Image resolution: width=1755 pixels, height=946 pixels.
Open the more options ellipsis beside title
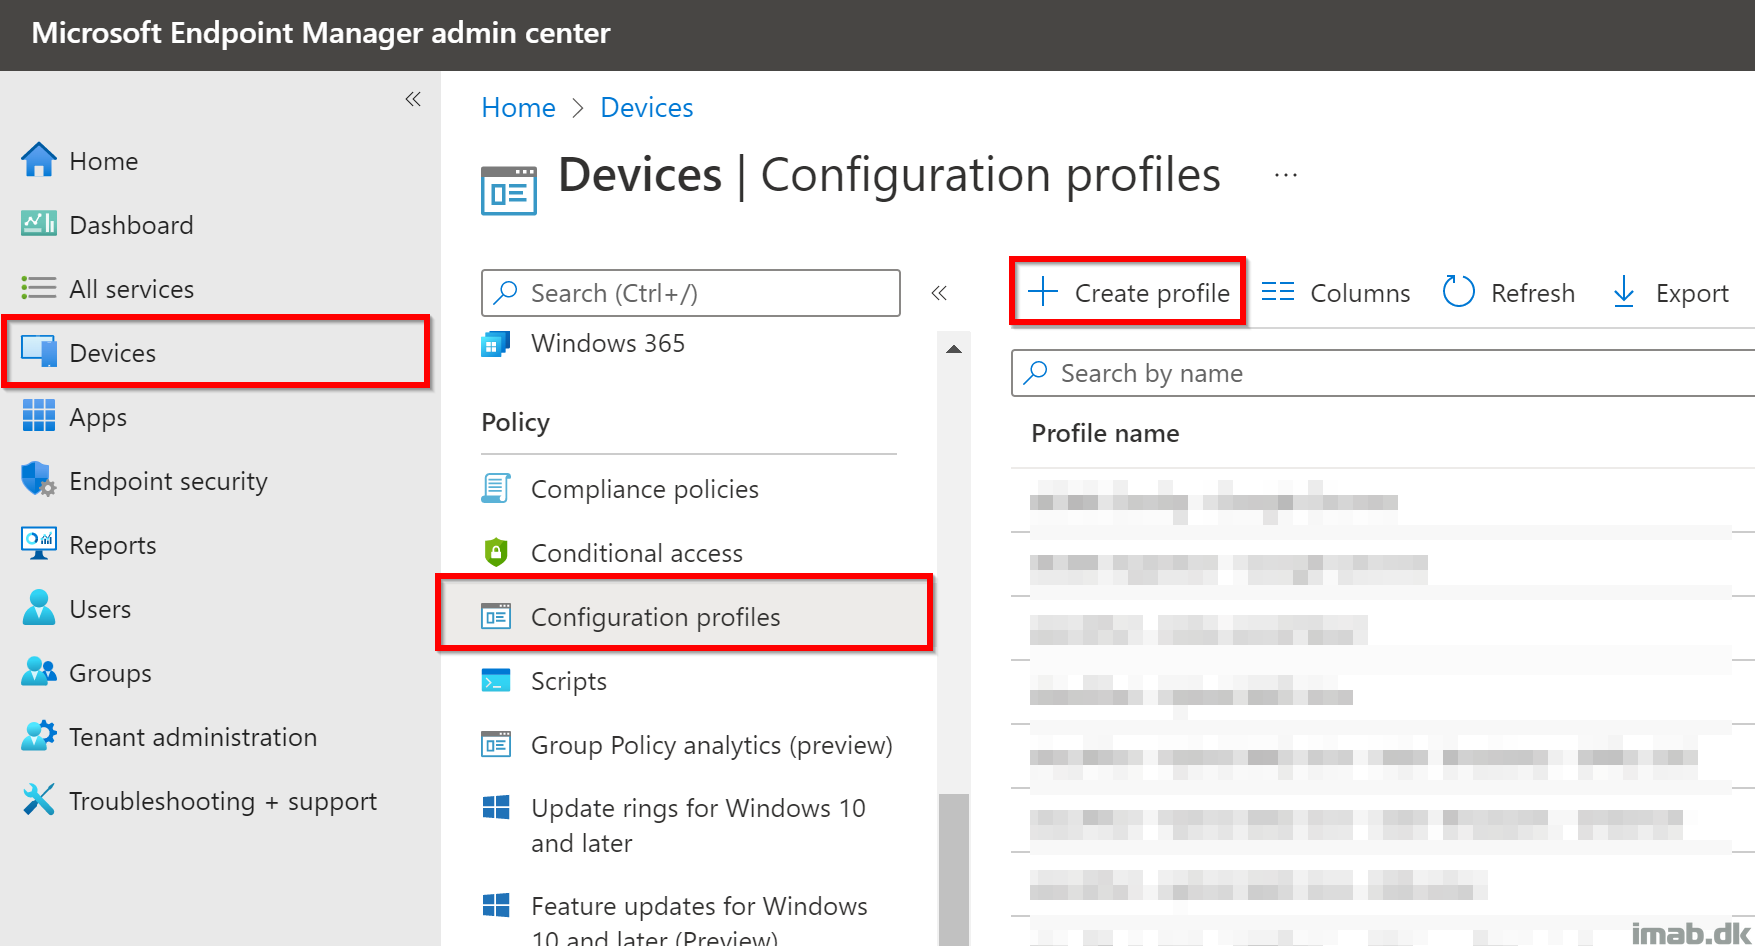pyautogui.click(x=1286, y=175)
